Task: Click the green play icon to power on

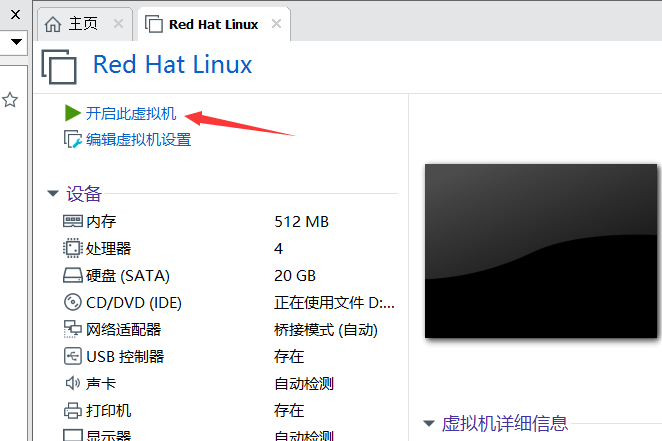Action: (73, 113)
